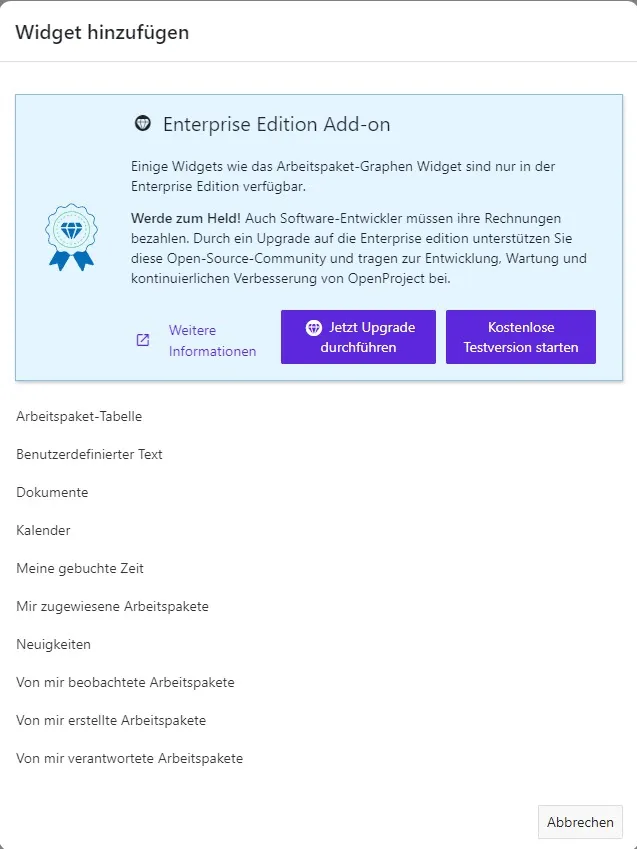
Task: Choose the Neuigkeiten widget
Action: tap(53, 644)
